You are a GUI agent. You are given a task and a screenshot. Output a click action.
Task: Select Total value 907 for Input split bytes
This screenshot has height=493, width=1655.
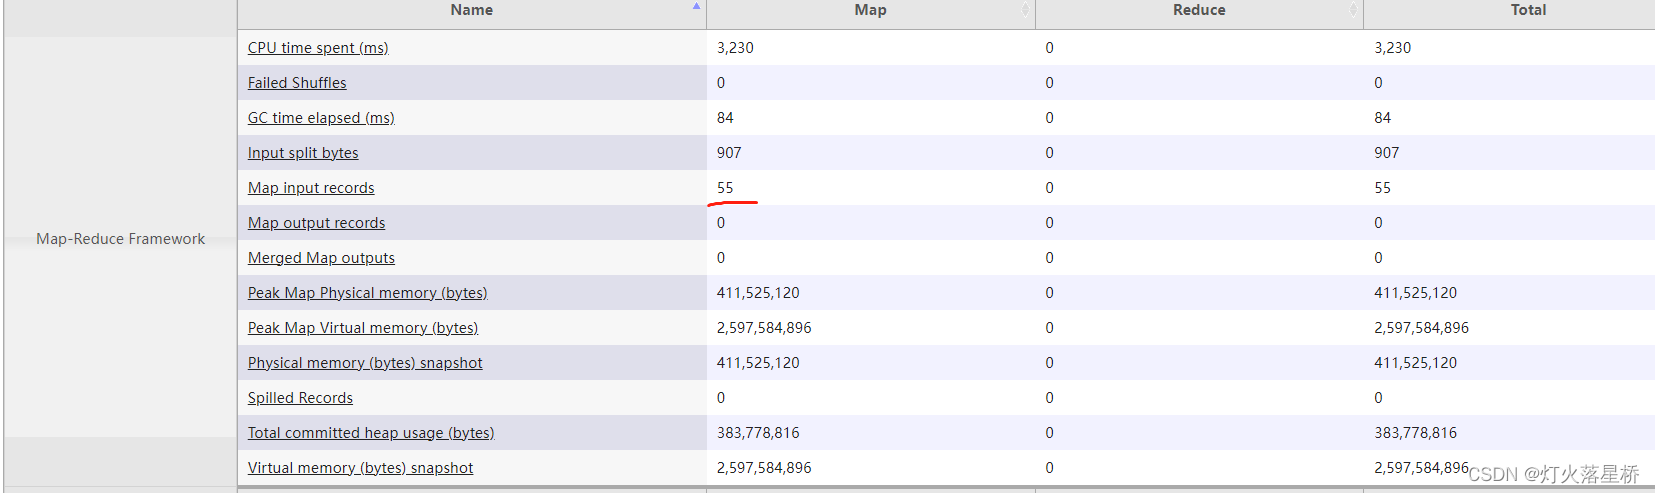click(x=1386, y=153)
